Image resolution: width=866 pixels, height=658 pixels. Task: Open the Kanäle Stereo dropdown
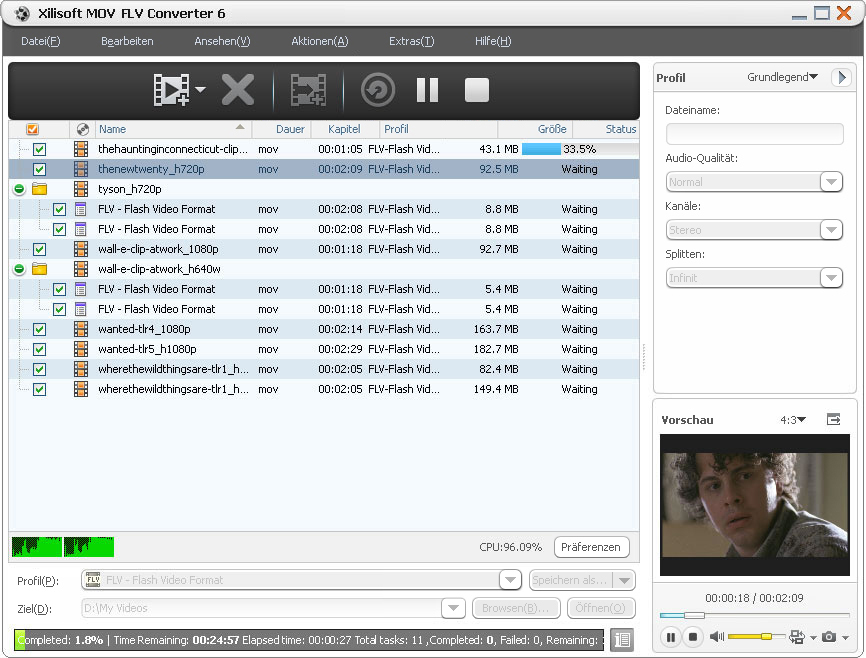coord(831,230)
